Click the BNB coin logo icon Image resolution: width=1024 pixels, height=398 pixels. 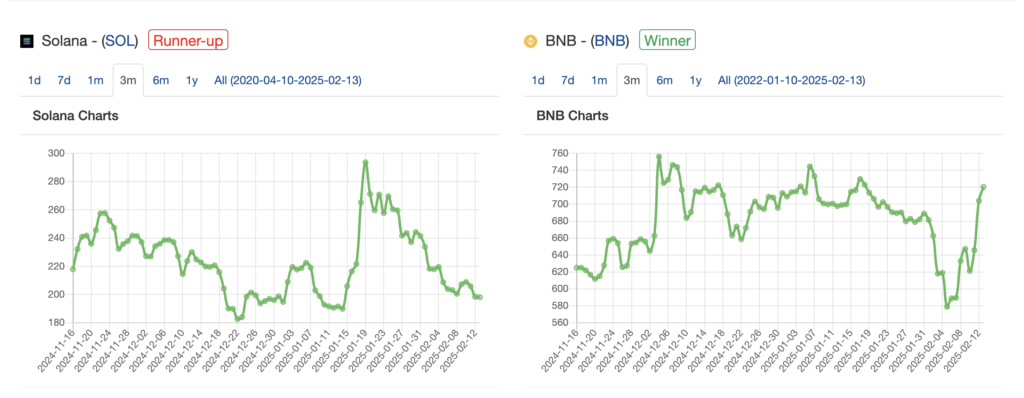pos(530,41)
